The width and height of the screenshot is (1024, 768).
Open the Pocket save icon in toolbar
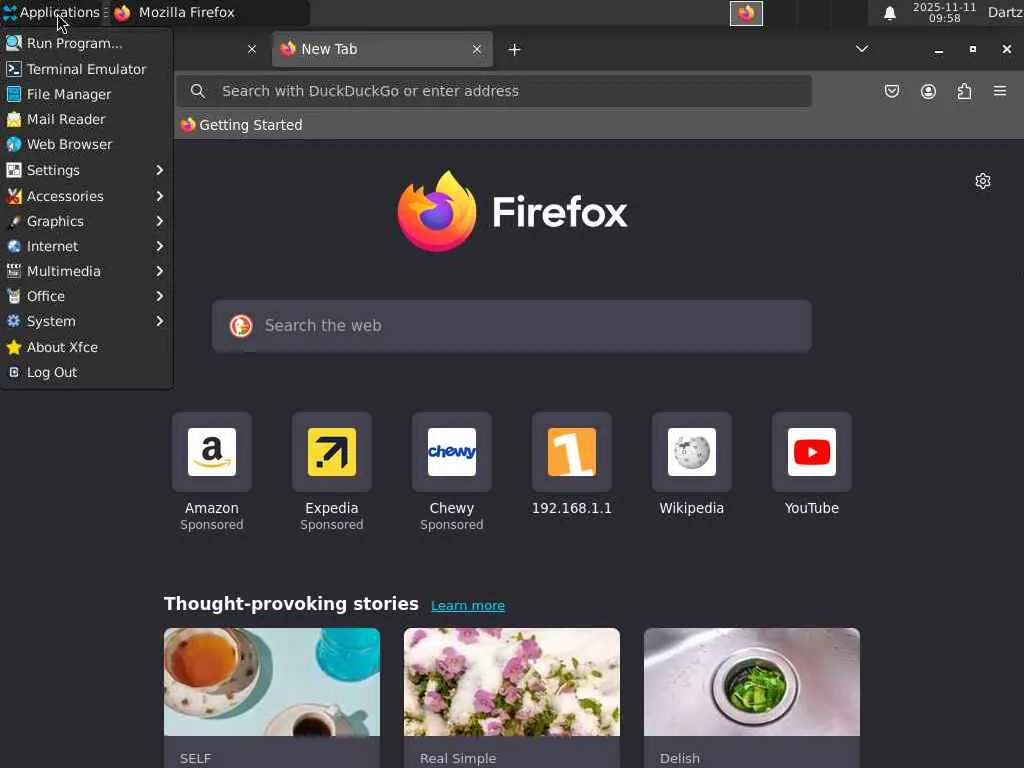891,91
